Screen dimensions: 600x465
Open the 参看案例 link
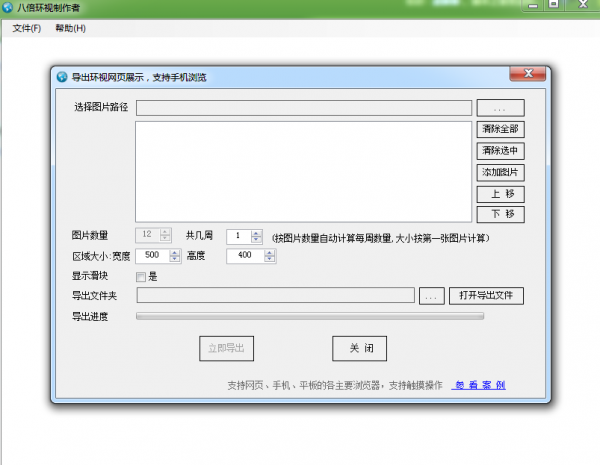(x=479, y=385)
